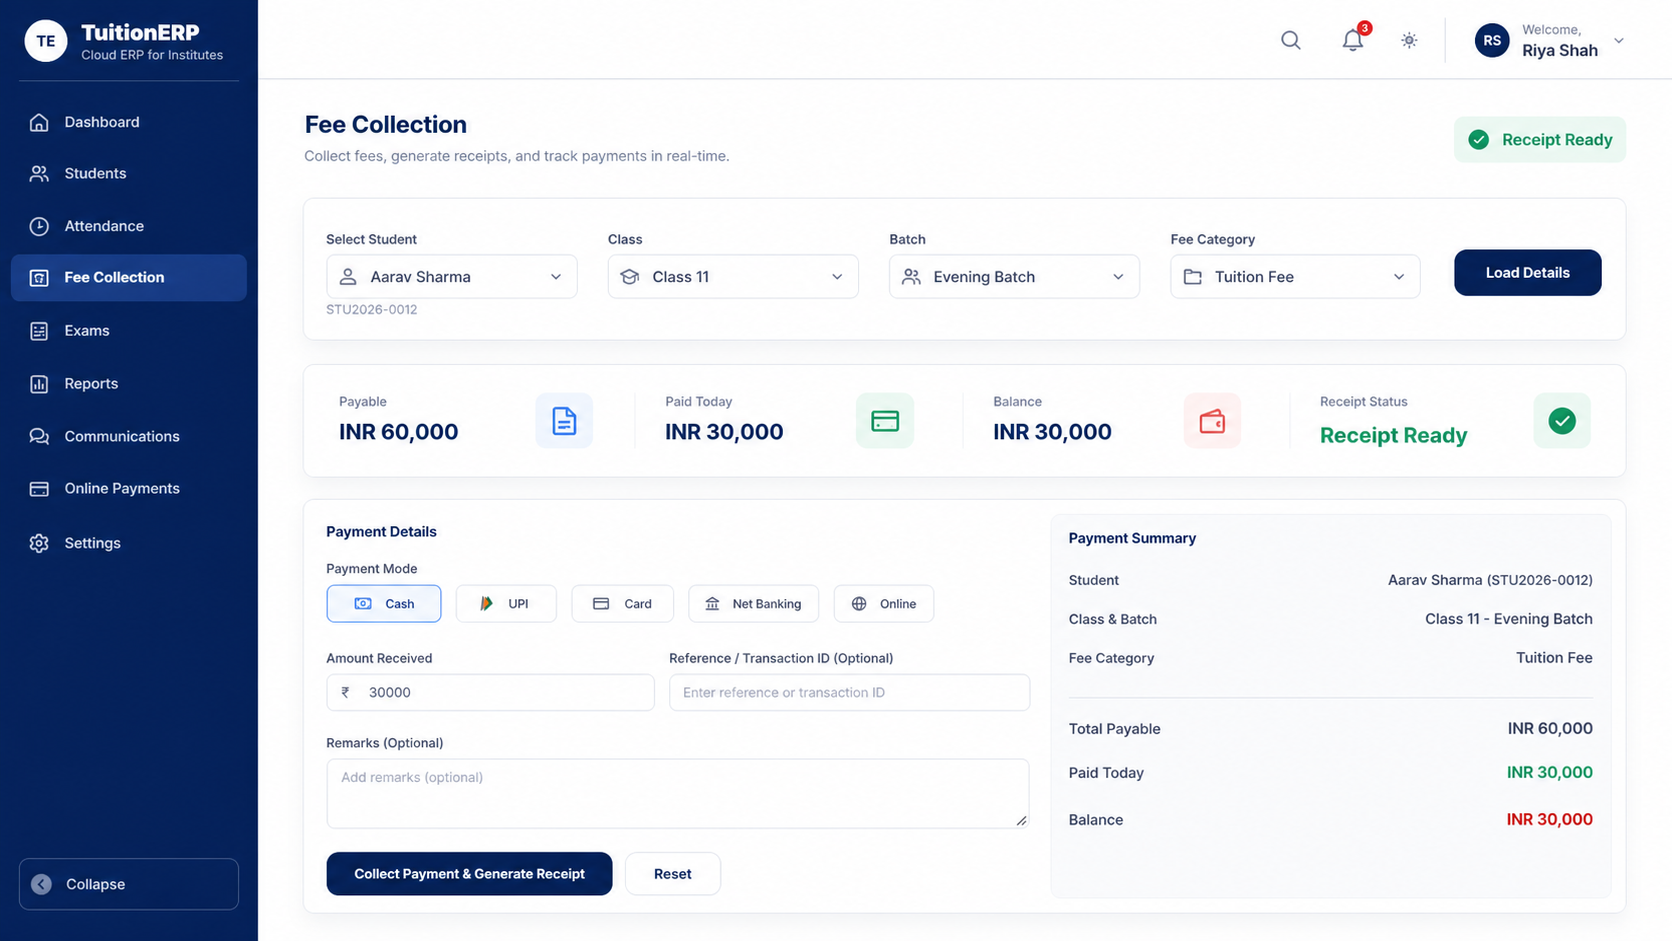This screenshot has width=1672, height=941.
Task: Click the TE logo badge
Action: tap(46, 41)
